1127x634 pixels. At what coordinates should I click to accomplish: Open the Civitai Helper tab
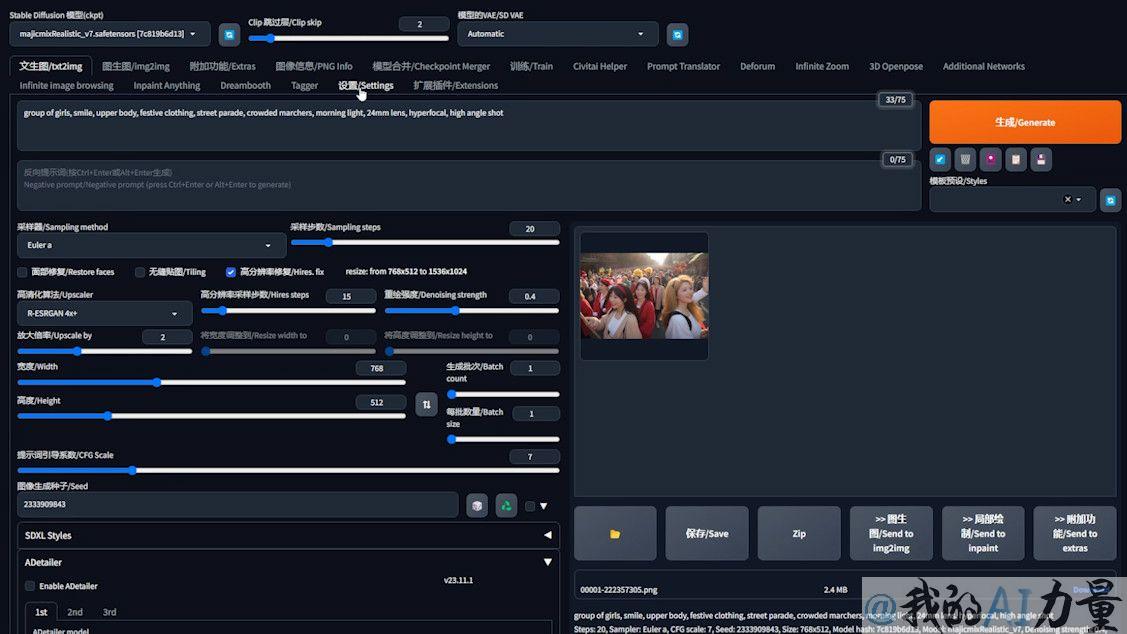[600, 66]
